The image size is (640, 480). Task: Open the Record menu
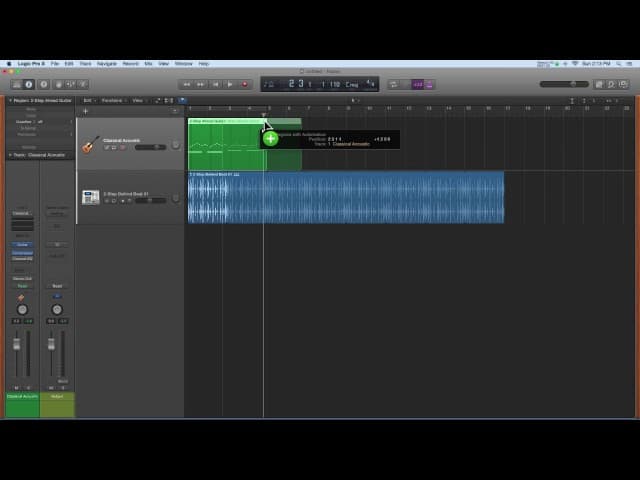click(x=131, y=64)
